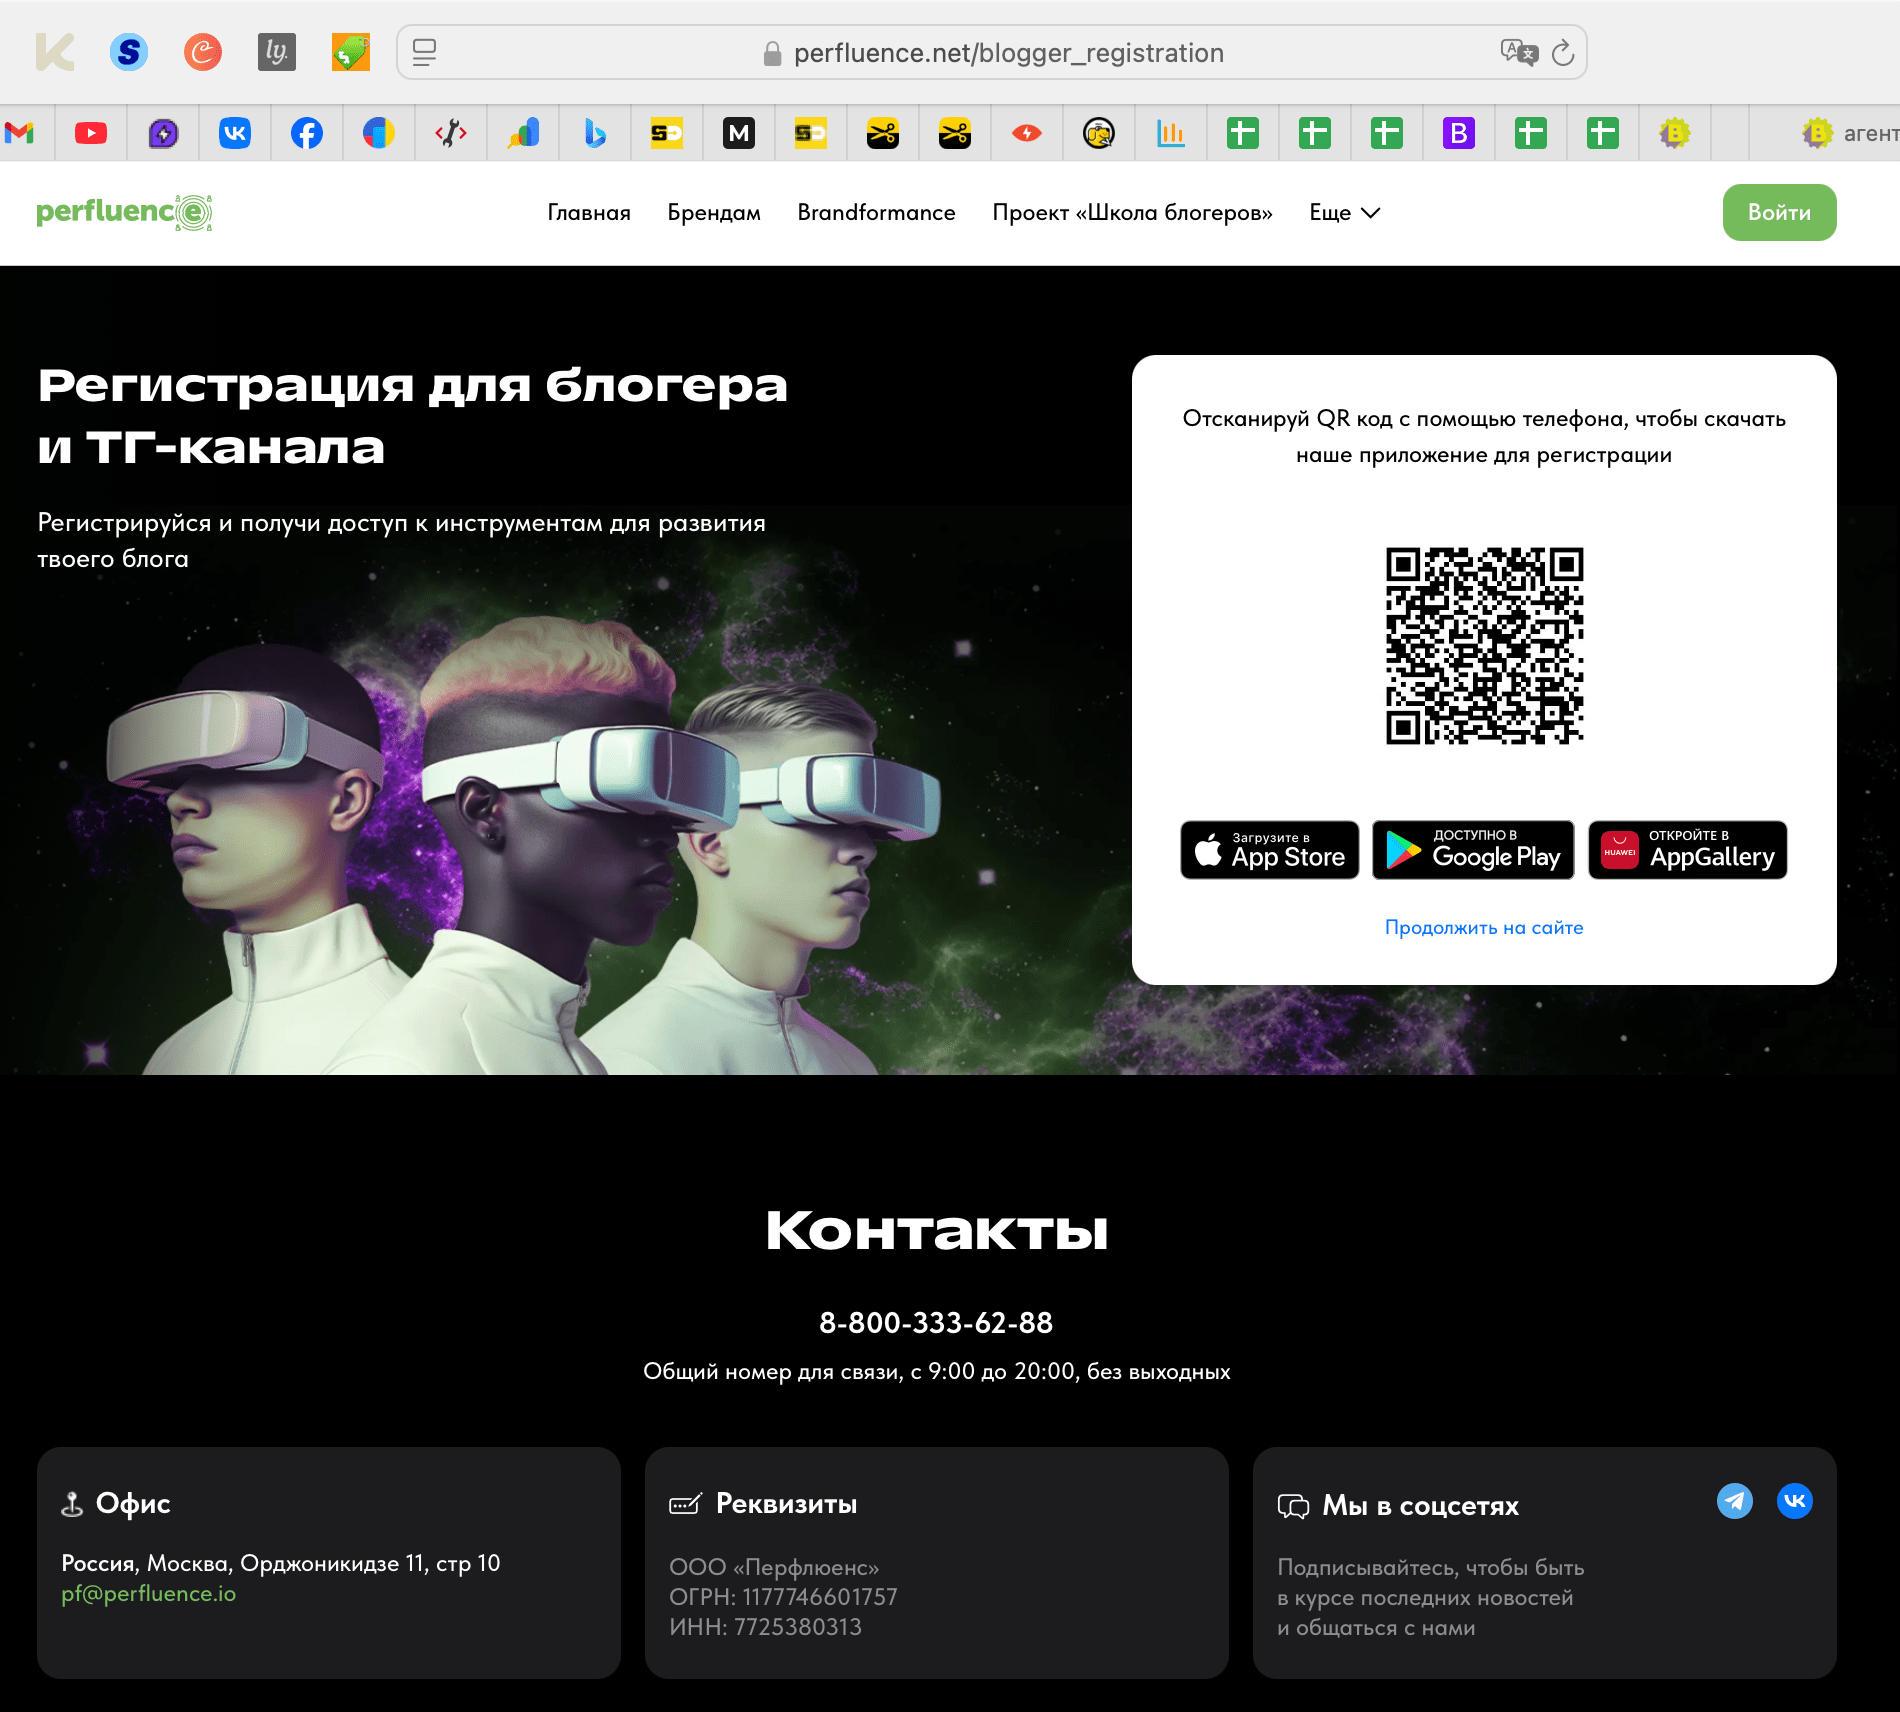Open the YouTube bookmark icon
Image resolution: width=1900 pixels, height=1712 pixels.
pos(91,133)
